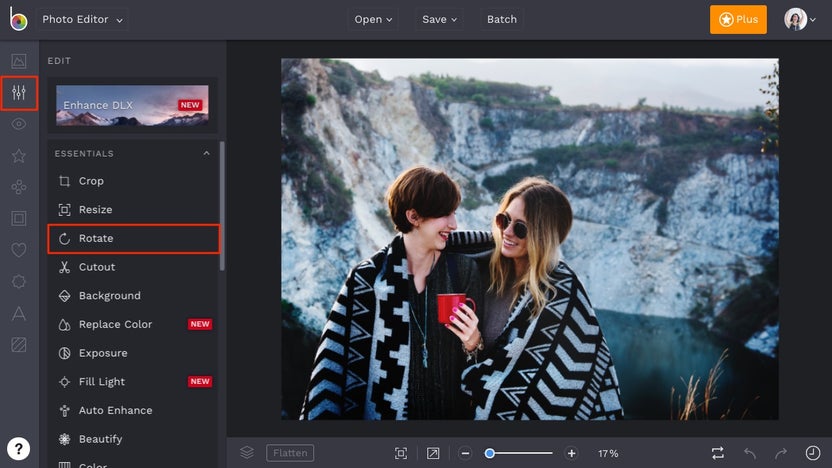832x468 pixels.
Task: Select the Beautify tool
Action: 133,439
